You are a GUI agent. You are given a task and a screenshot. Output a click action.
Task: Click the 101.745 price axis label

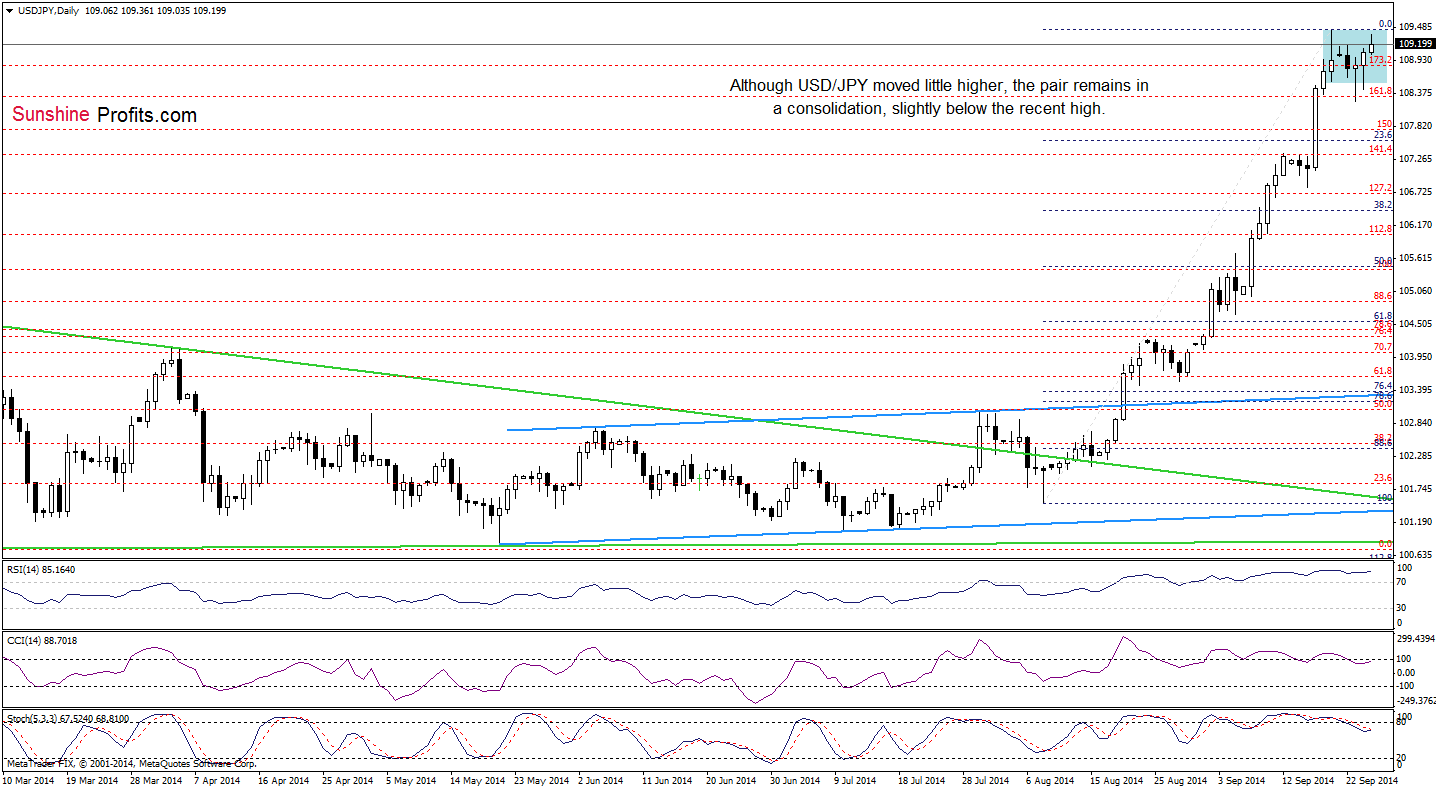tap(1415, 489)
